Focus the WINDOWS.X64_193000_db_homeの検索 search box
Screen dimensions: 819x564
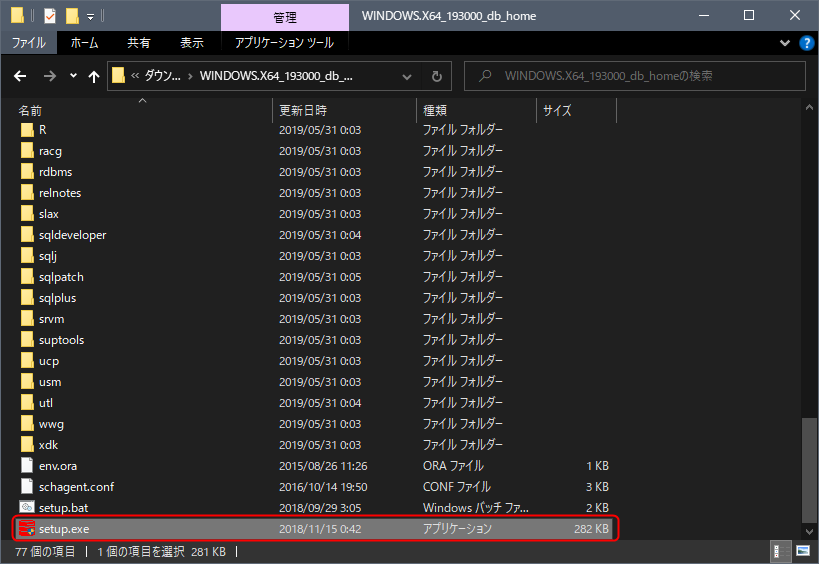click(635, 76)
